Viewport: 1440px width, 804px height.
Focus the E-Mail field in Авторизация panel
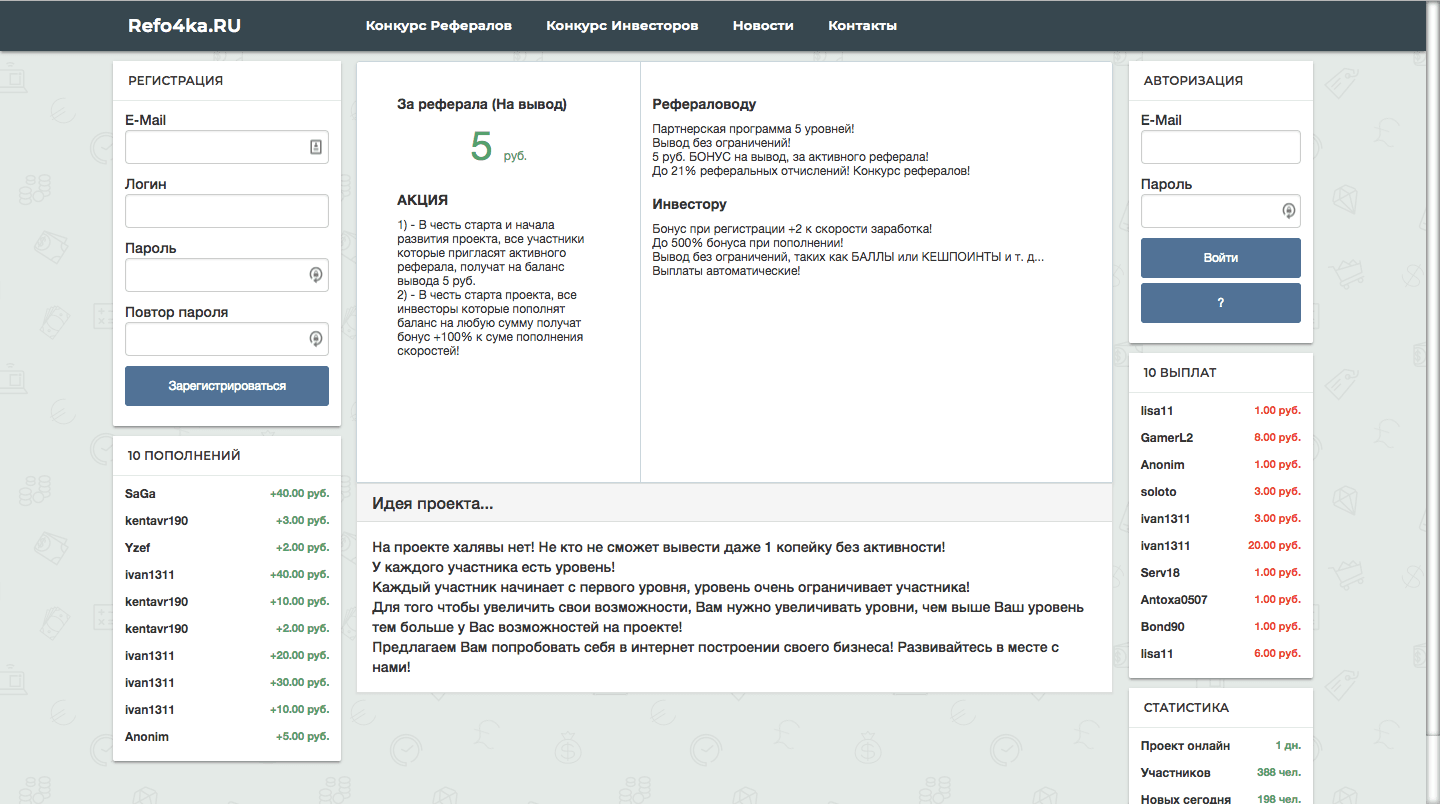click(x=1220, y=147)
